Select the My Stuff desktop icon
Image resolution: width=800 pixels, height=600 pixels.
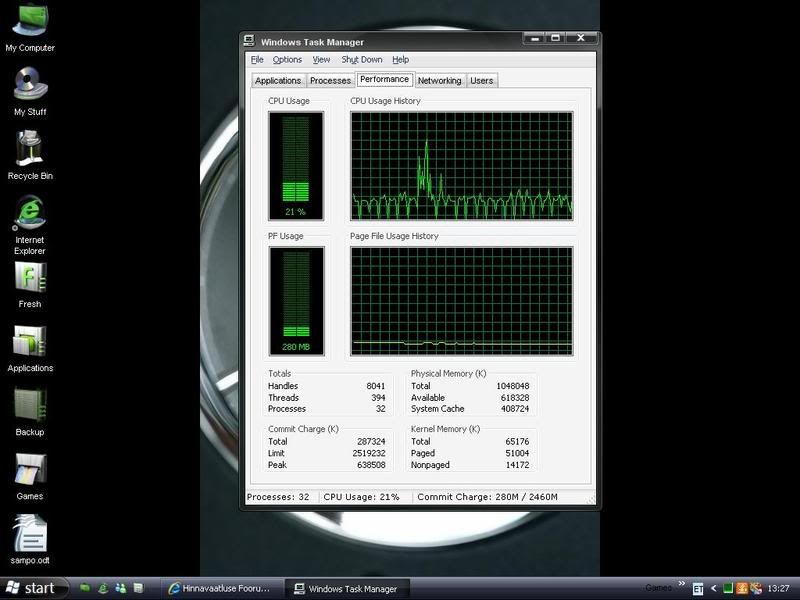pos(30,91)
